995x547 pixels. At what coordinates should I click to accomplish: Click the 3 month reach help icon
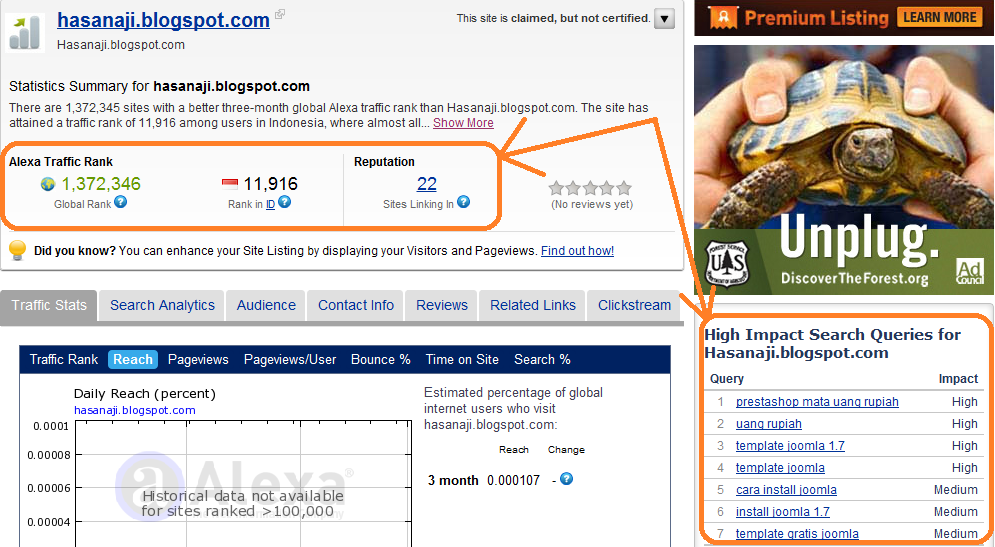567,479
